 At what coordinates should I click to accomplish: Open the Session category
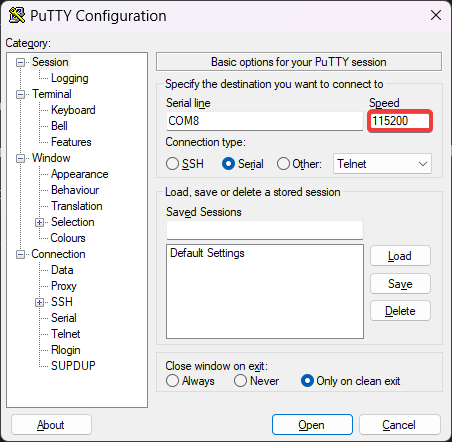tap(50, 62)
